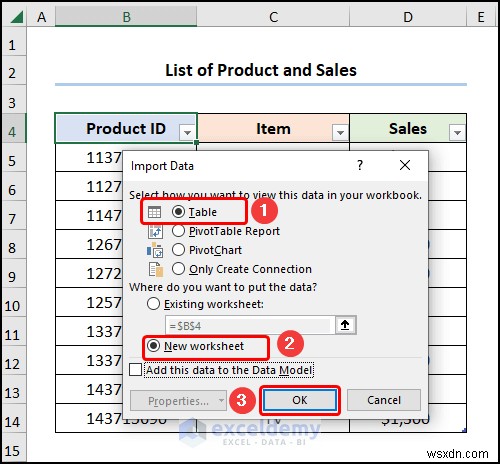500x464 pixels.
Task: Click the Item header cell
Action: click(273, 129)
